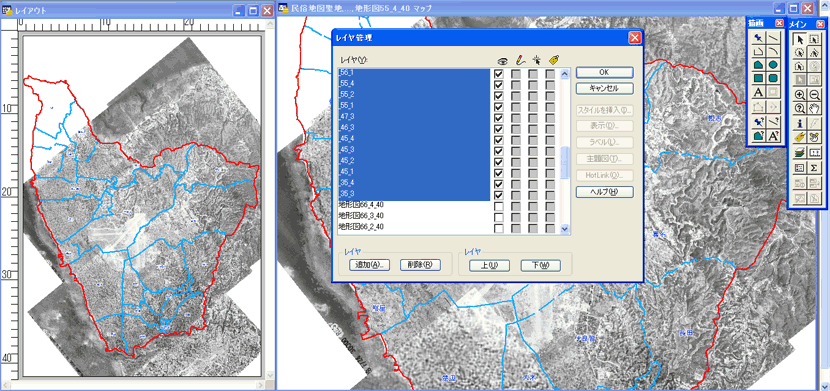The width and height of the screenshot is (830, 391).
Task: Select the Zoom-out magnifier tool
Action: coord(814,94)
